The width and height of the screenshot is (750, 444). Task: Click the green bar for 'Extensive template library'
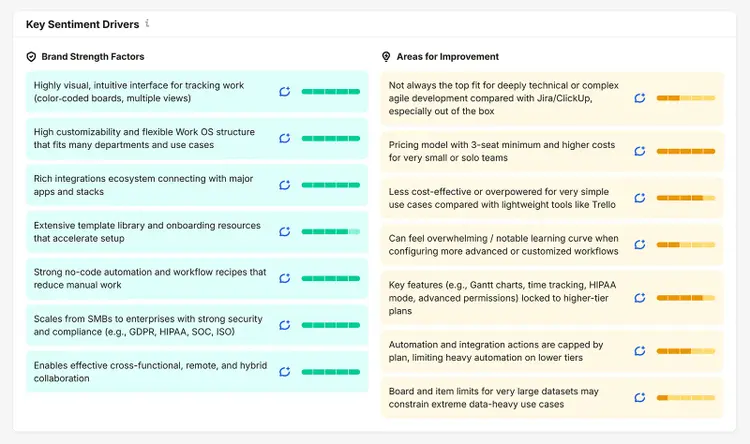pos(331,232)
